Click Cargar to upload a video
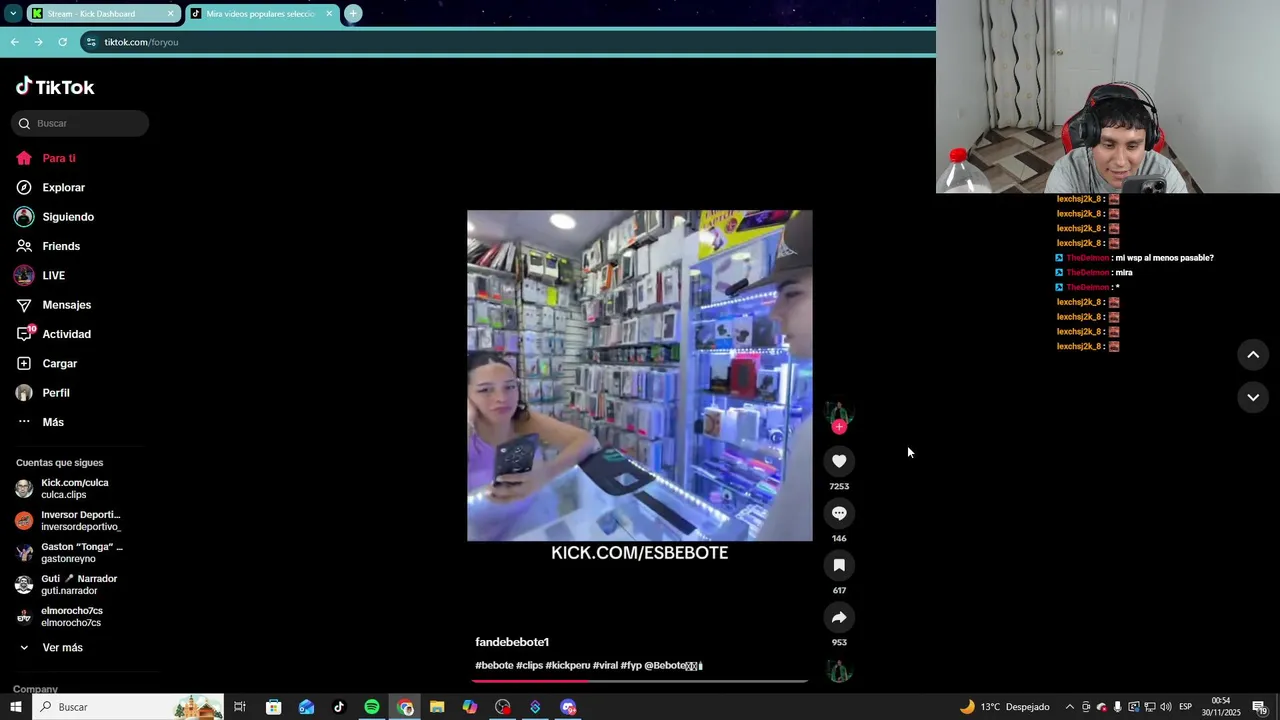The height and width of the screenshot is (720, 1280). pos(47,363)
